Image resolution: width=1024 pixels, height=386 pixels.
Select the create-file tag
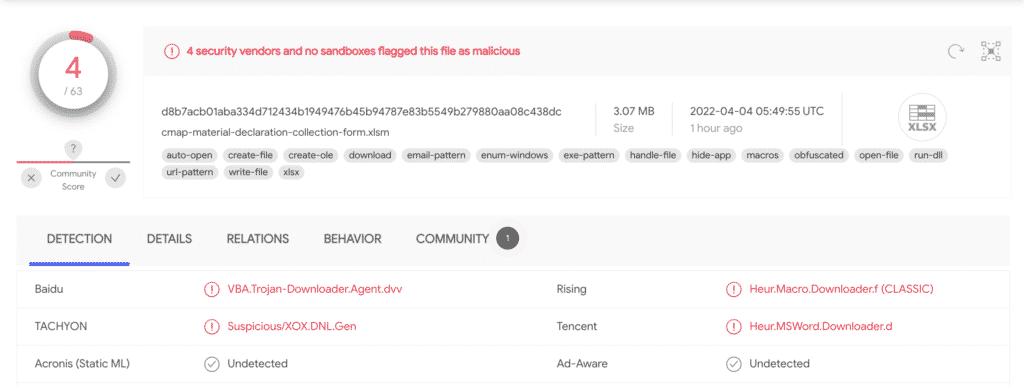251,155
